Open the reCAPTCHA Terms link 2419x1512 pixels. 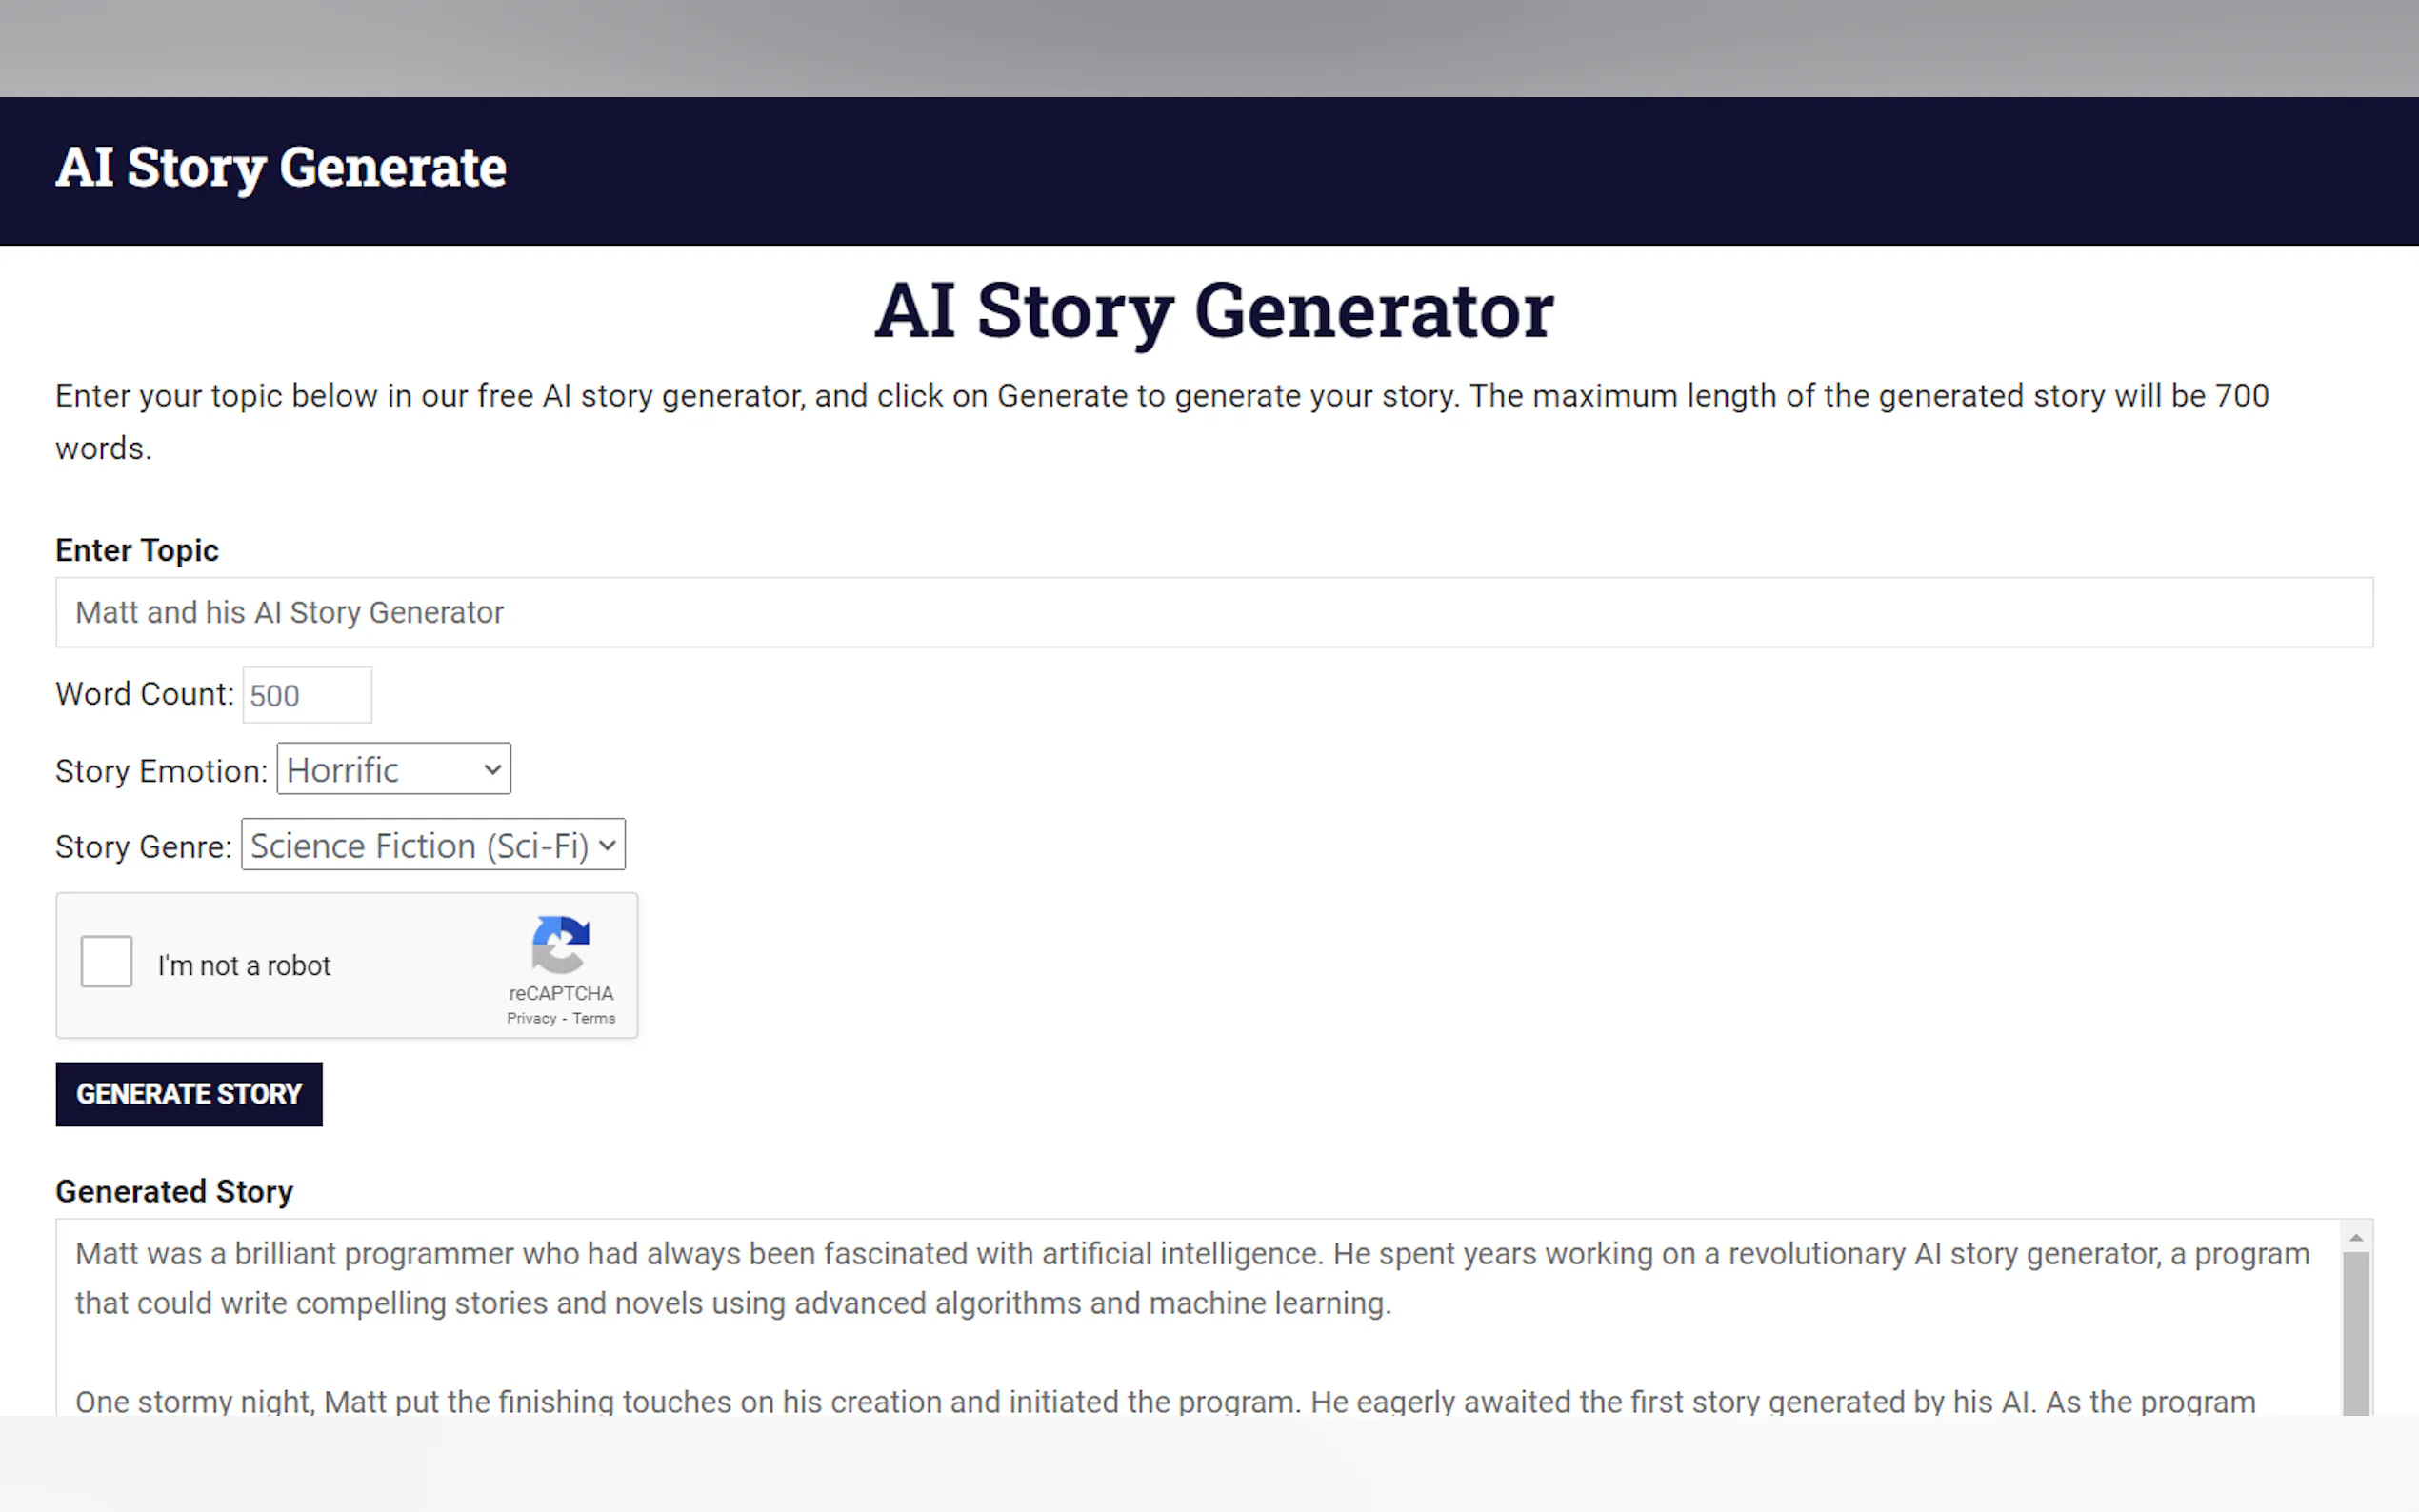594,1018
